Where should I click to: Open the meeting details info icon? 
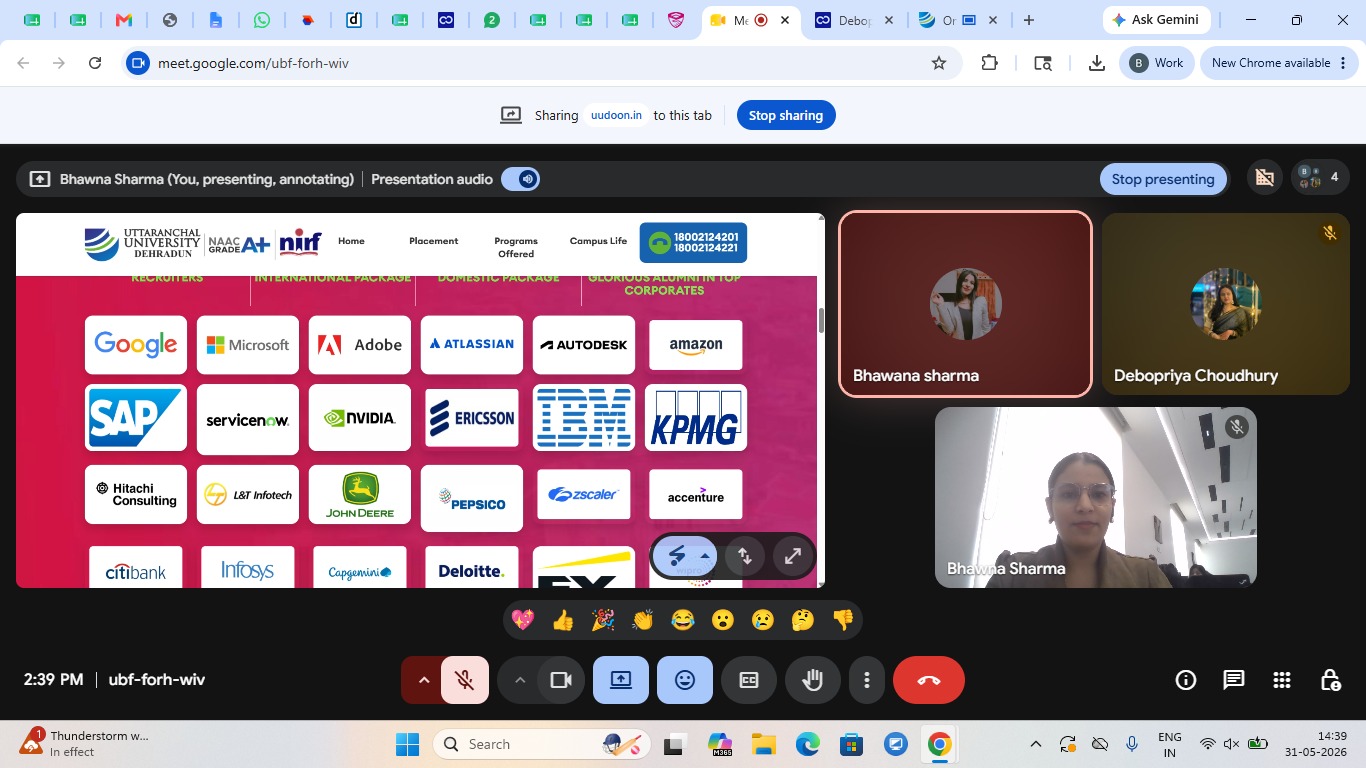click(1186, 680)
